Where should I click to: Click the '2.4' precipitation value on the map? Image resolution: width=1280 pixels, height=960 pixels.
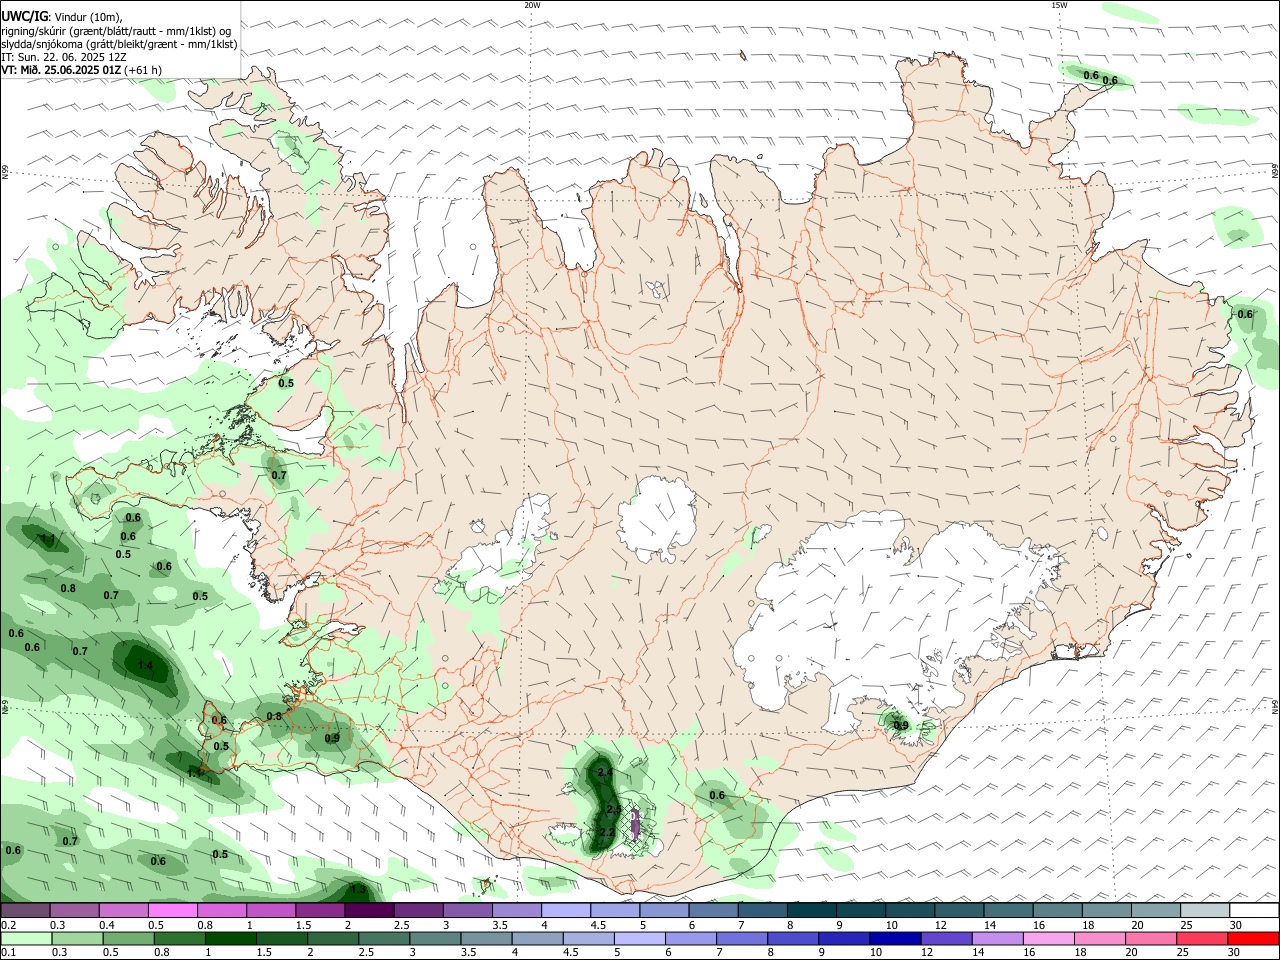(604, 773)
